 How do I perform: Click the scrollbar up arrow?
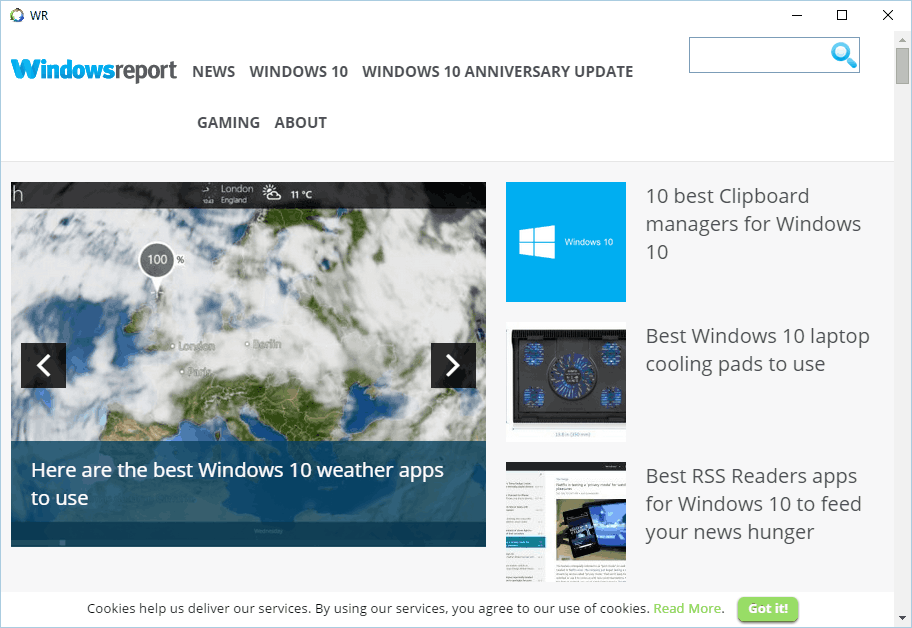(x=902, y=40)
